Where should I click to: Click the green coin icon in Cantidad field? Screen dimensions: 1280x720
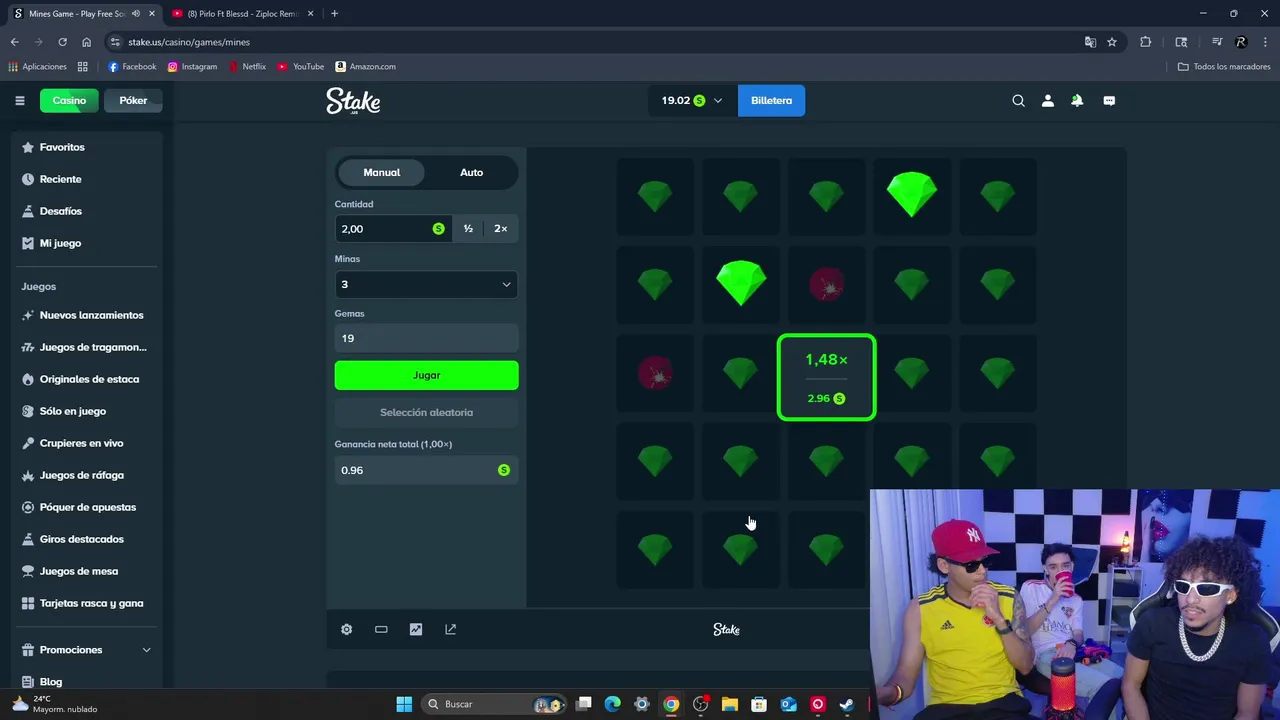(438, 229)
